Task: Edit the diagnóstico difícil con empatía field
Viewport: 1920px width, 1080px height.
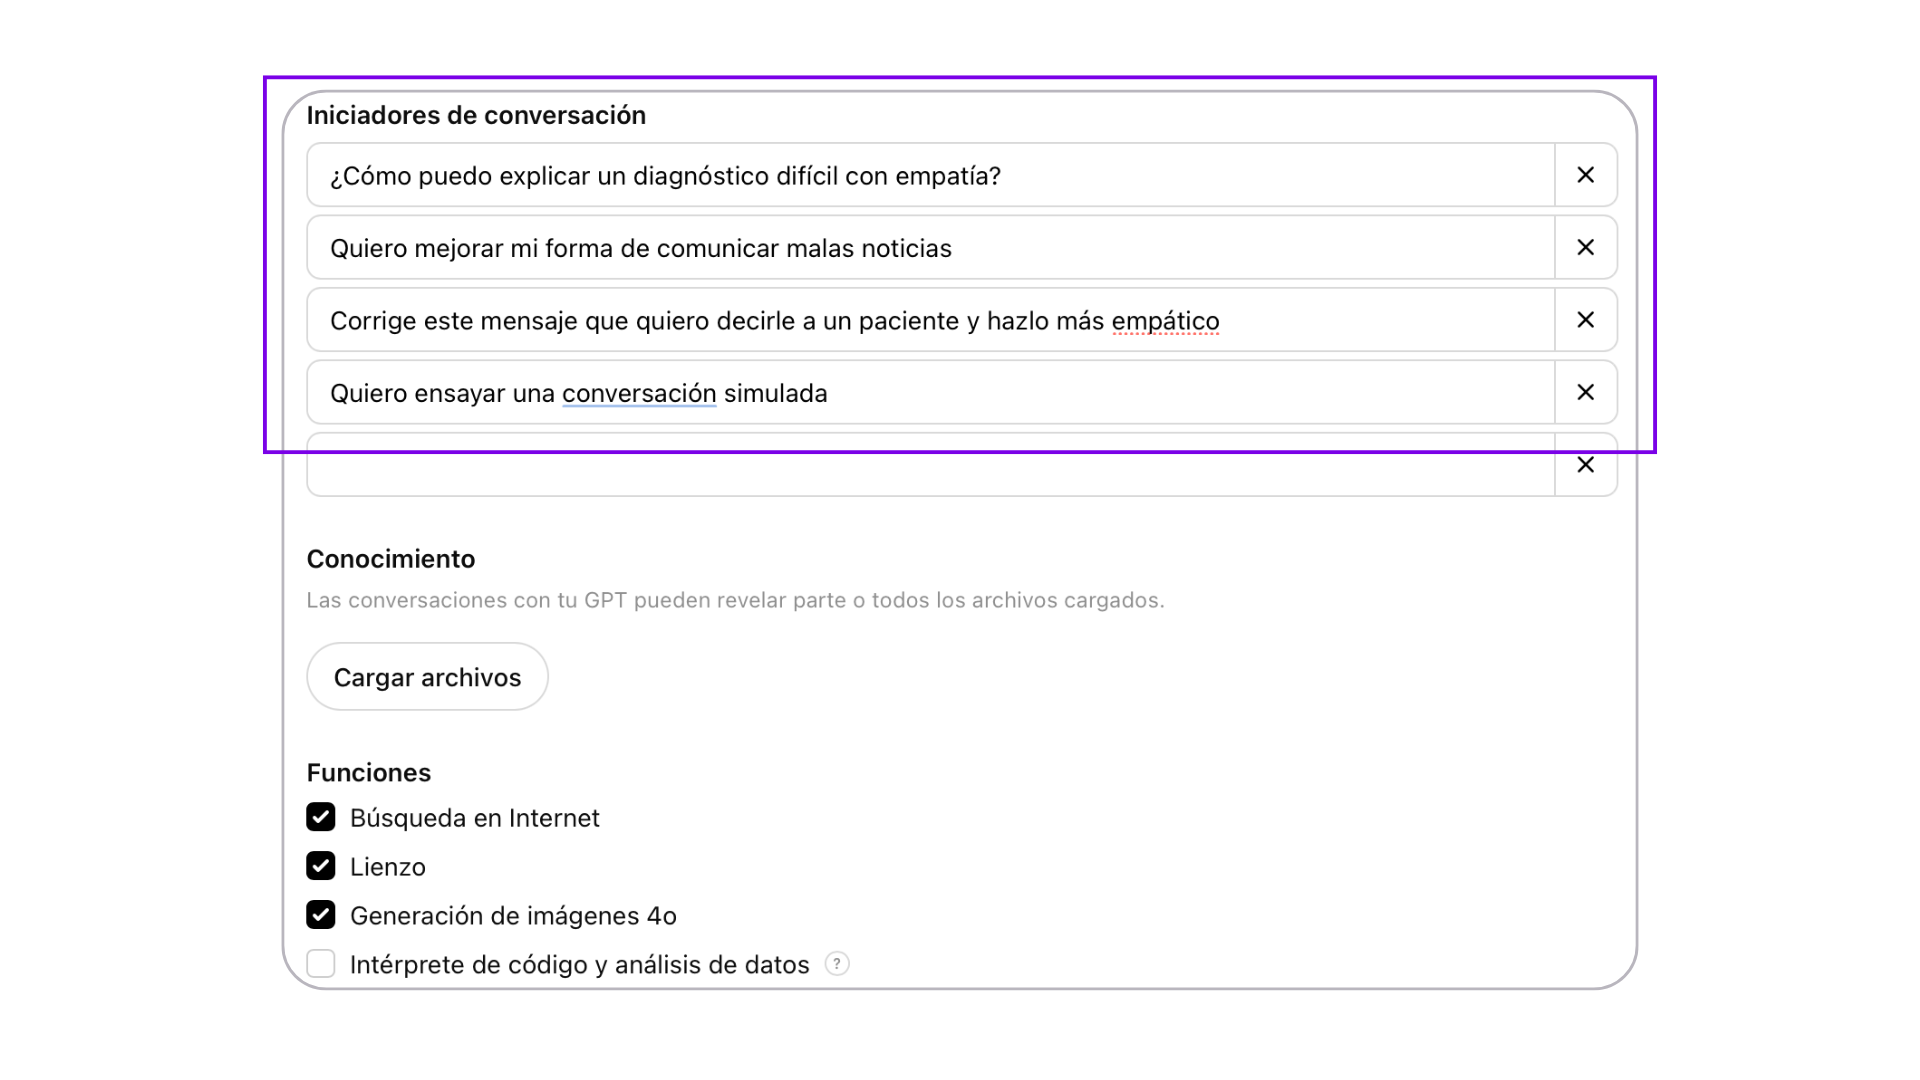Action: (x=931, y=175)
